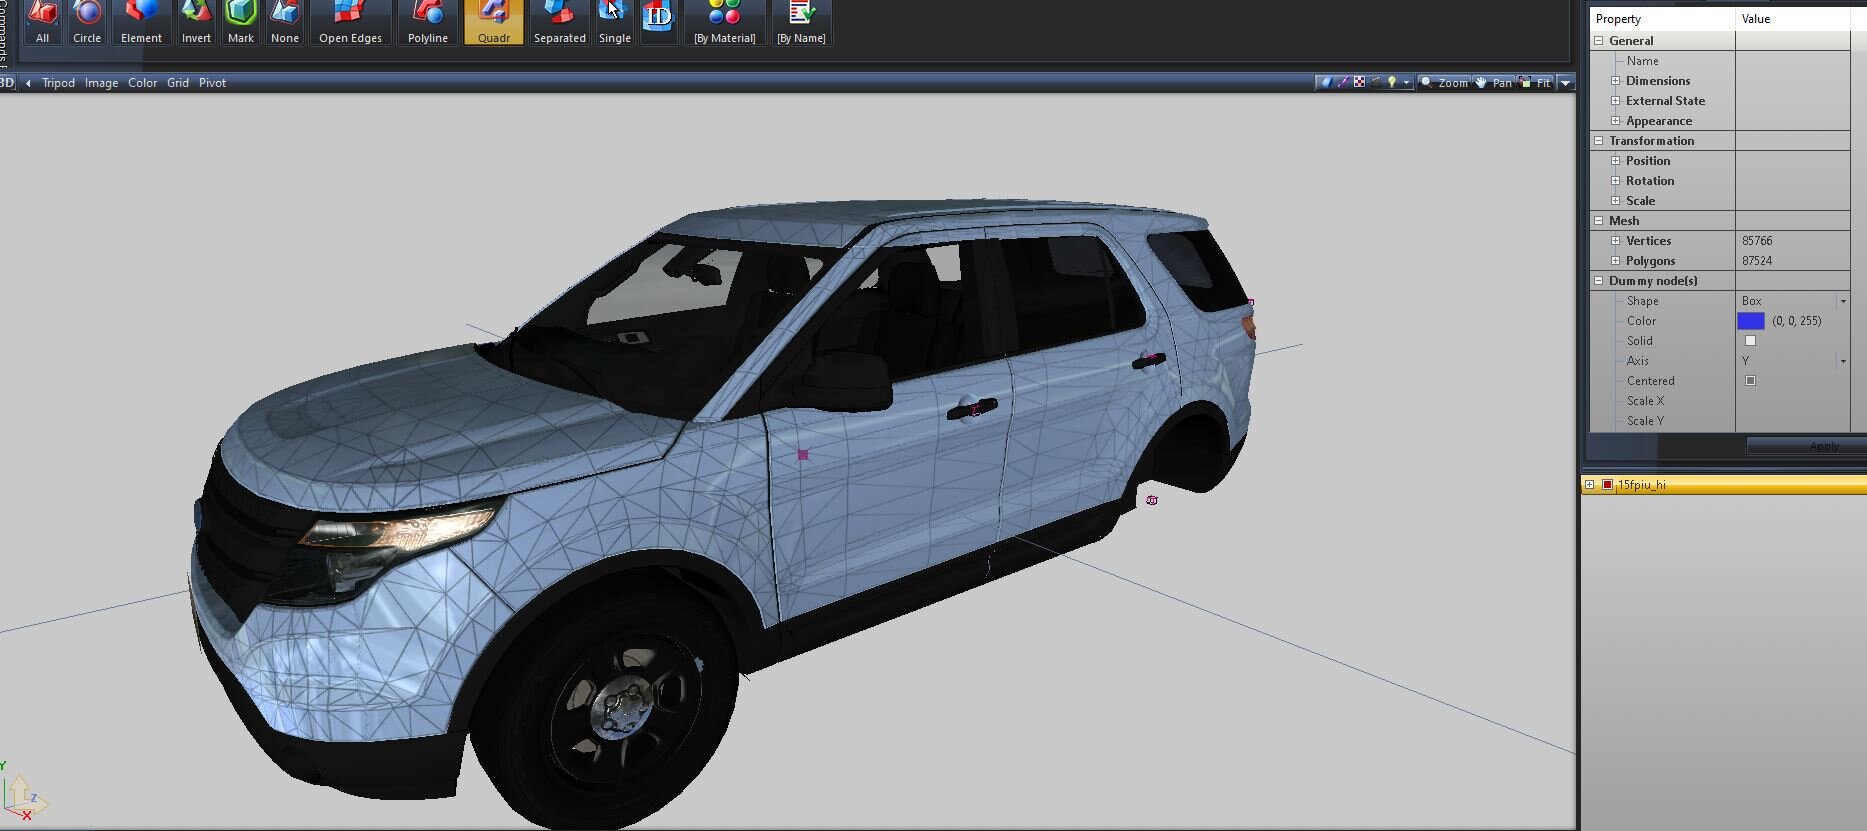
Task: Select by Material icon
Action: point(724,22)
